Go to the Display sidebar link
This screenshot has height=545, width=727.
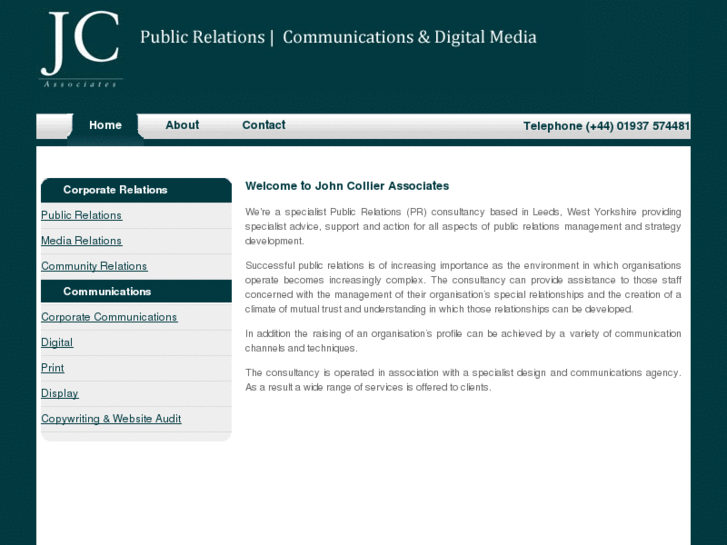[59, 394]
